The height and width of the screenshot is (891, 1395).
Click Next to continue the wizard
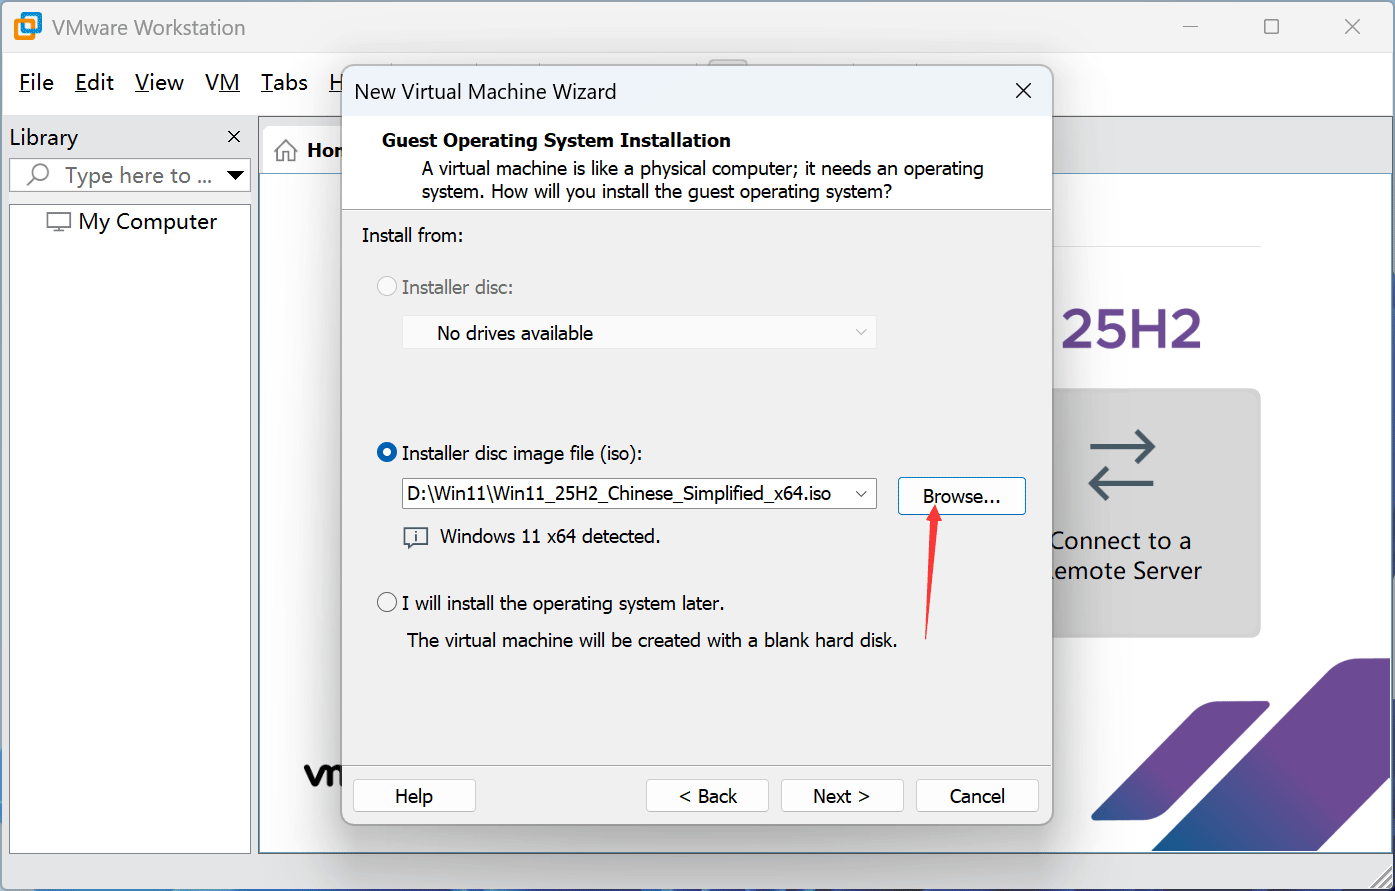point(841,796)
